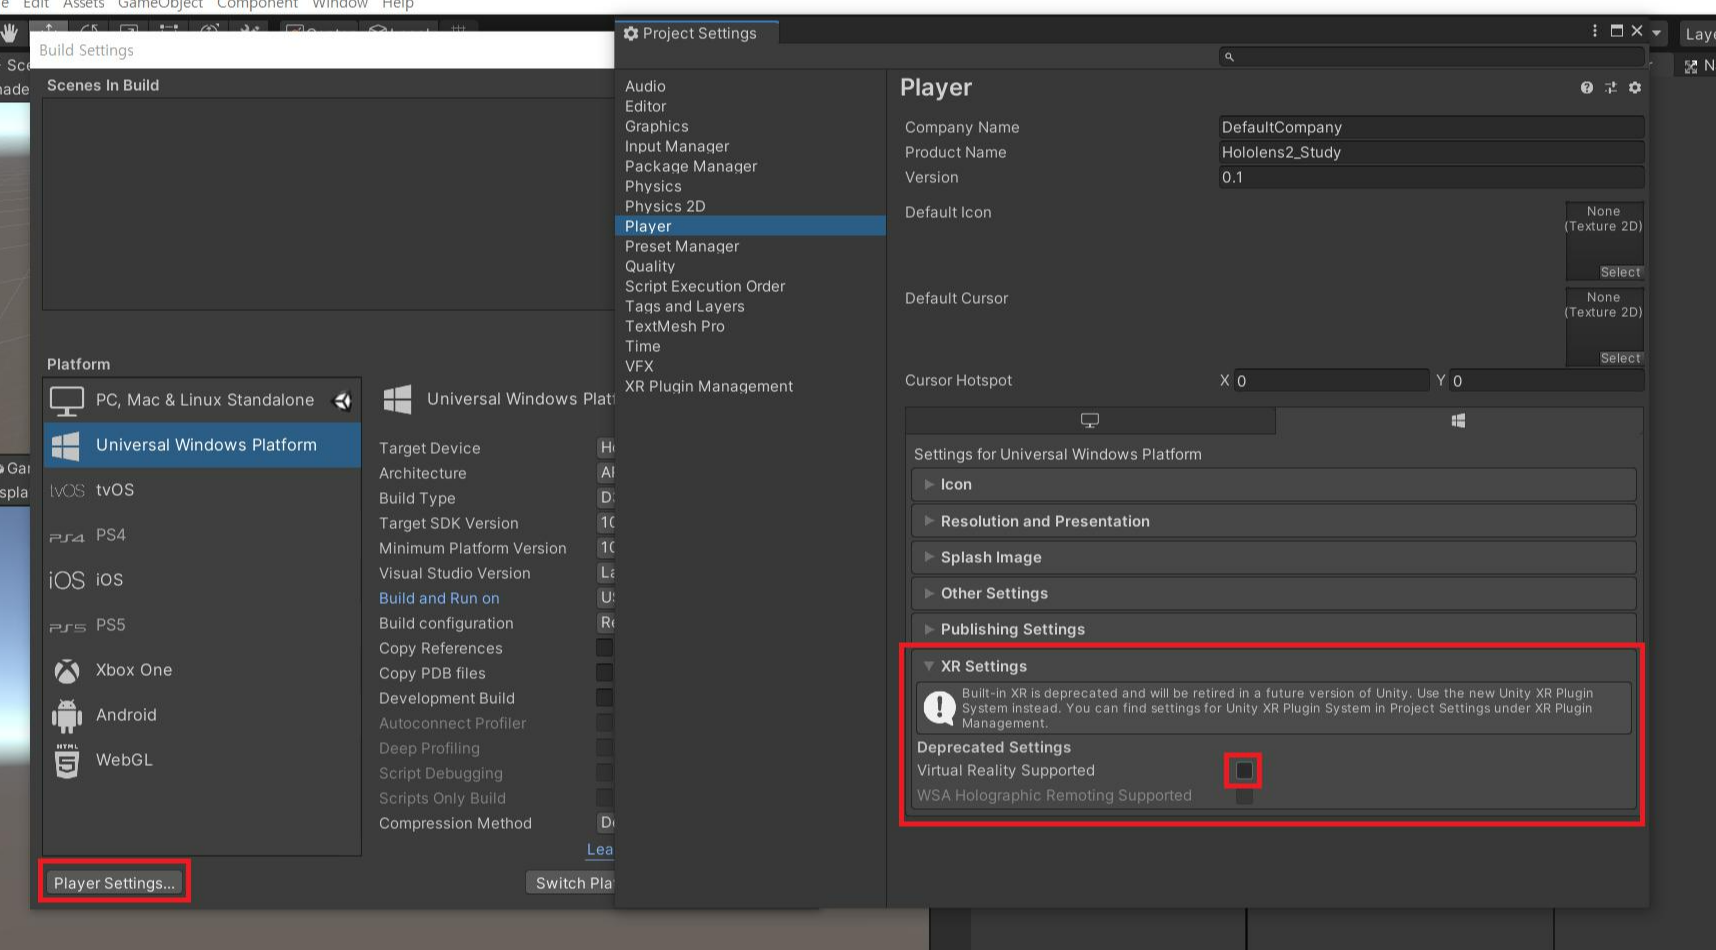Click the Cursor Hotspot X field

pos(1332,380)
